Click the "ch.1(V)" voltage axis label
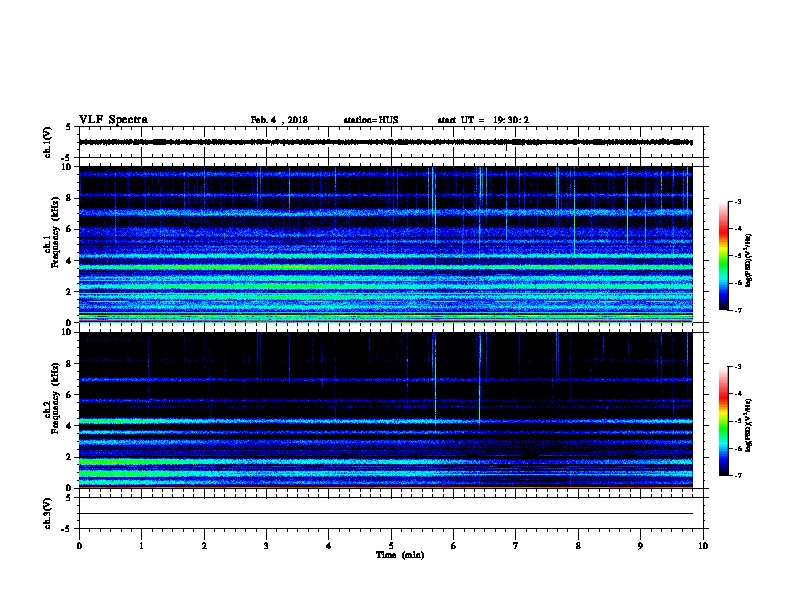Image resolution: width=792 pixels, height=612 pixels. pos(47,142)
